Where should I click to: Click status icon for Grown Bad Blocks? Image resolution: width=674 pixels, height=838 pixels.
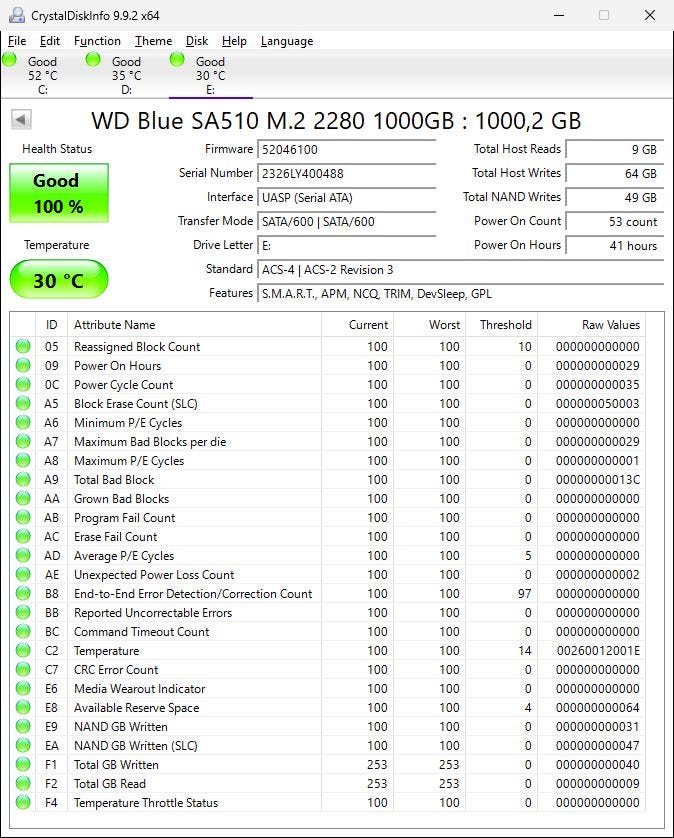click(x=23, y=498)
